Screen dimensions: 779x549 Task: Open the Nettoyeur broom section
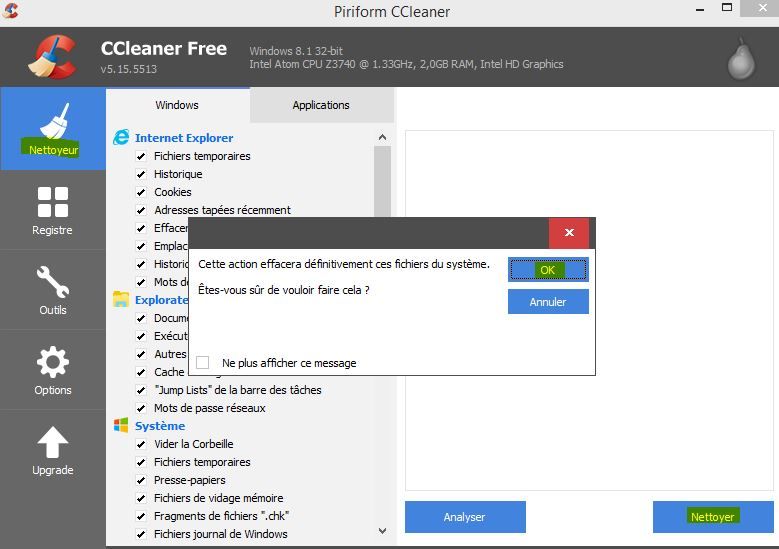(53, 129)
